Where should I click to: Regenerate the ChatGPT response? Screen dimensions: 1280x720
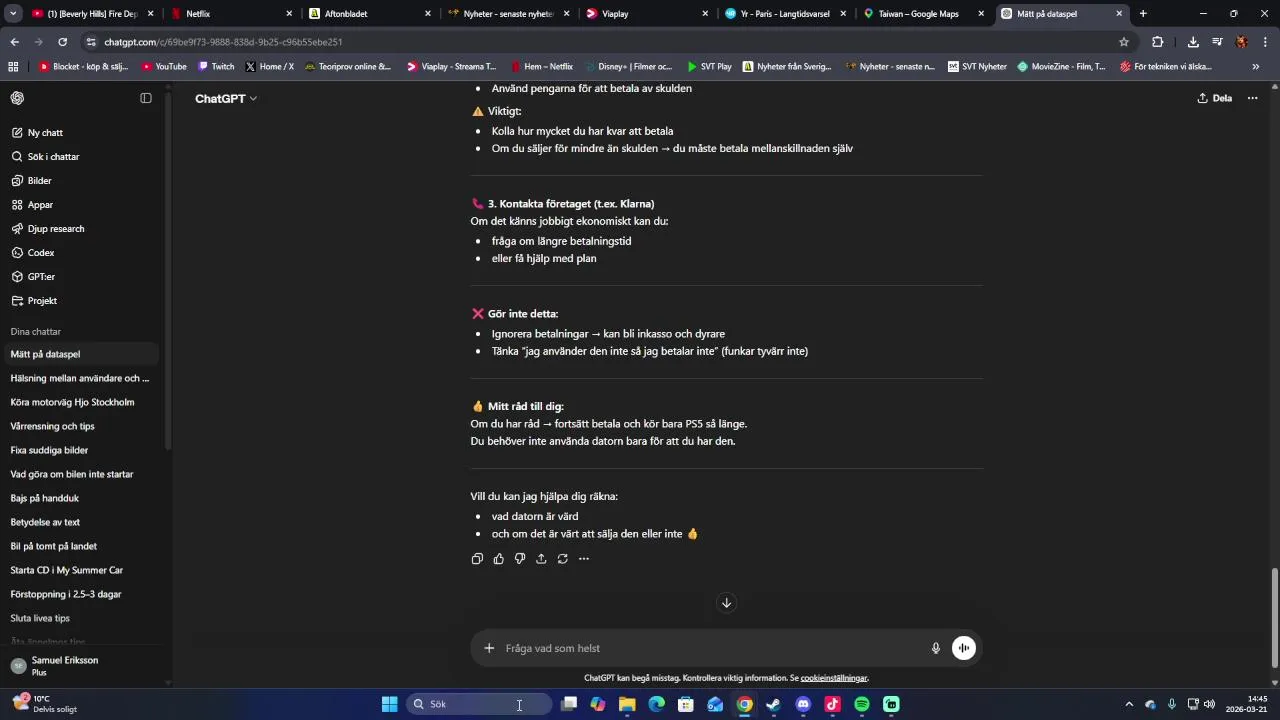tap(563, 559)
